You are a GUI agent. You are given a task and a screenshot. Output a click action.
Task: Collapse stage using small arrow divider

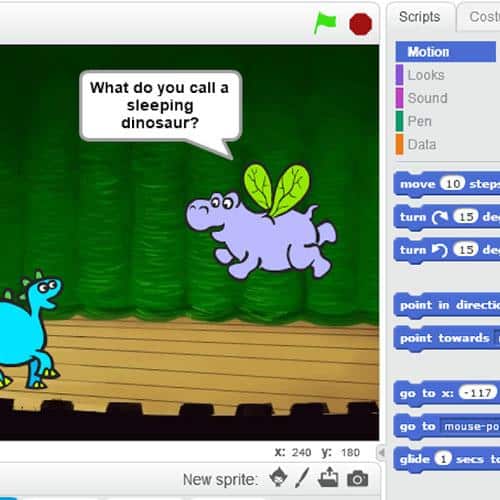coord(381,452)
